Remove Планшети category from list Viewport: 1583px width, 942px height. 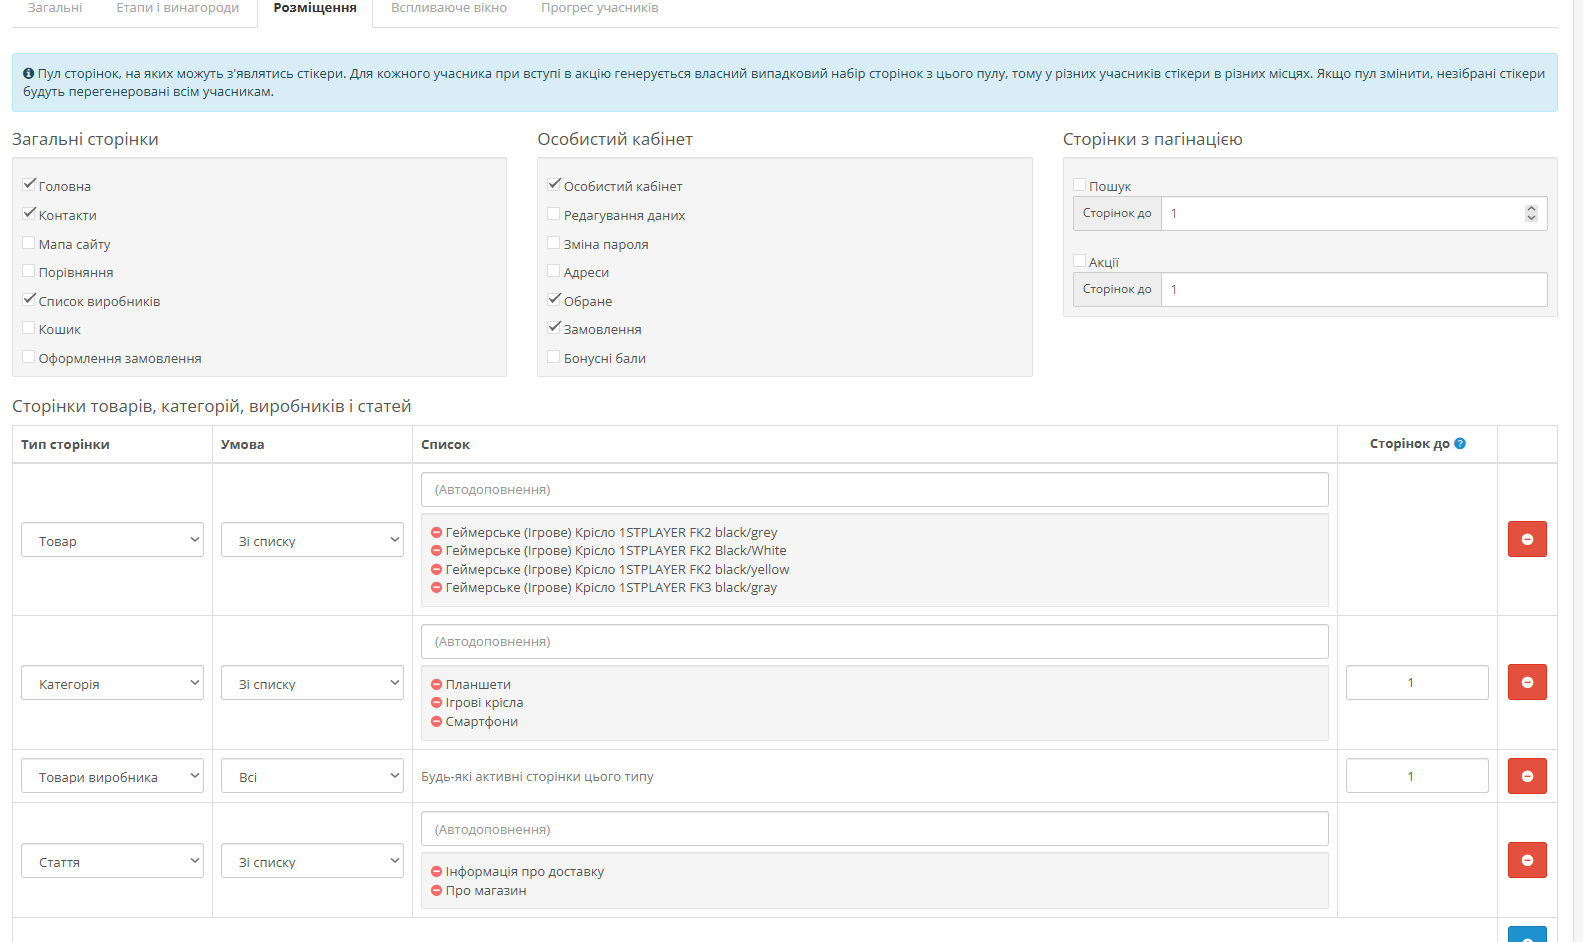click(436, 685)
